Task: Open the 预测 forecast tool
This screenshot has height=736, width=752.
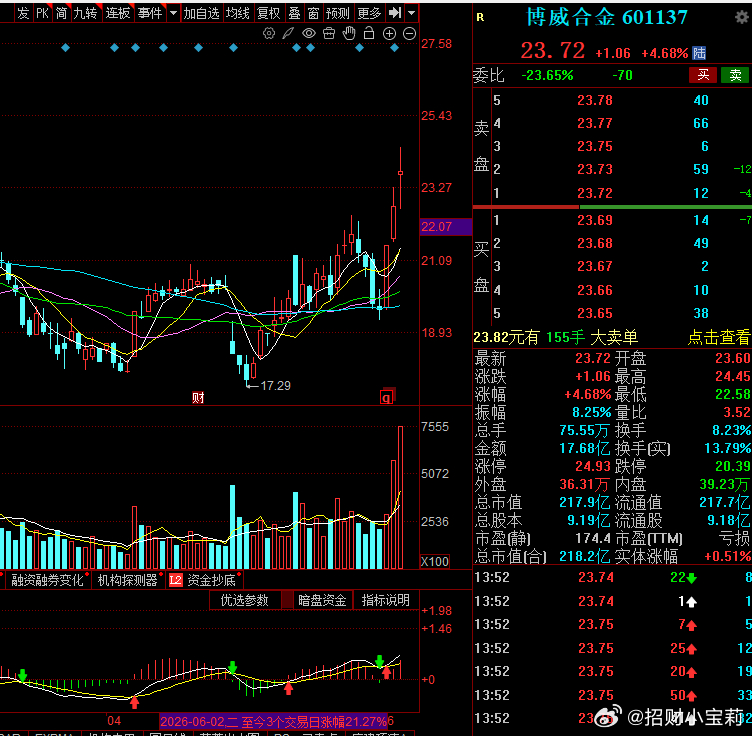Action: (x=337, y=13)
